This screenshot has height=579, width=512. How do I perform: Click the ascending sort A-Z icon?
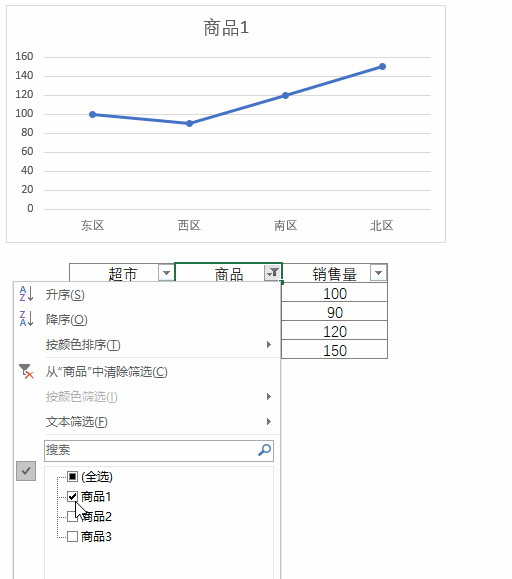(x=26, y=294)
